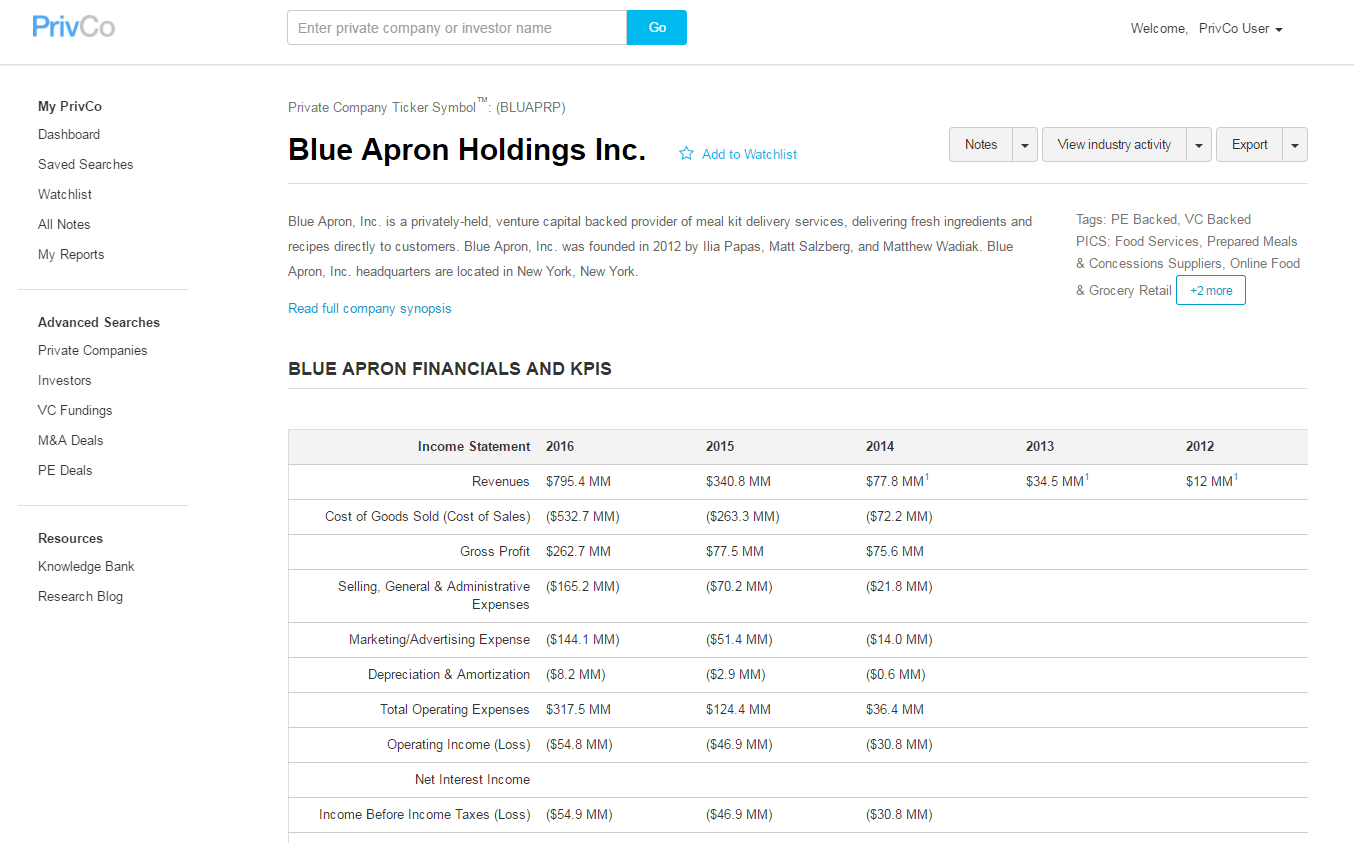Open Read full company synopsis link
Screen dimensions: 1354x843
click(370, 309)
